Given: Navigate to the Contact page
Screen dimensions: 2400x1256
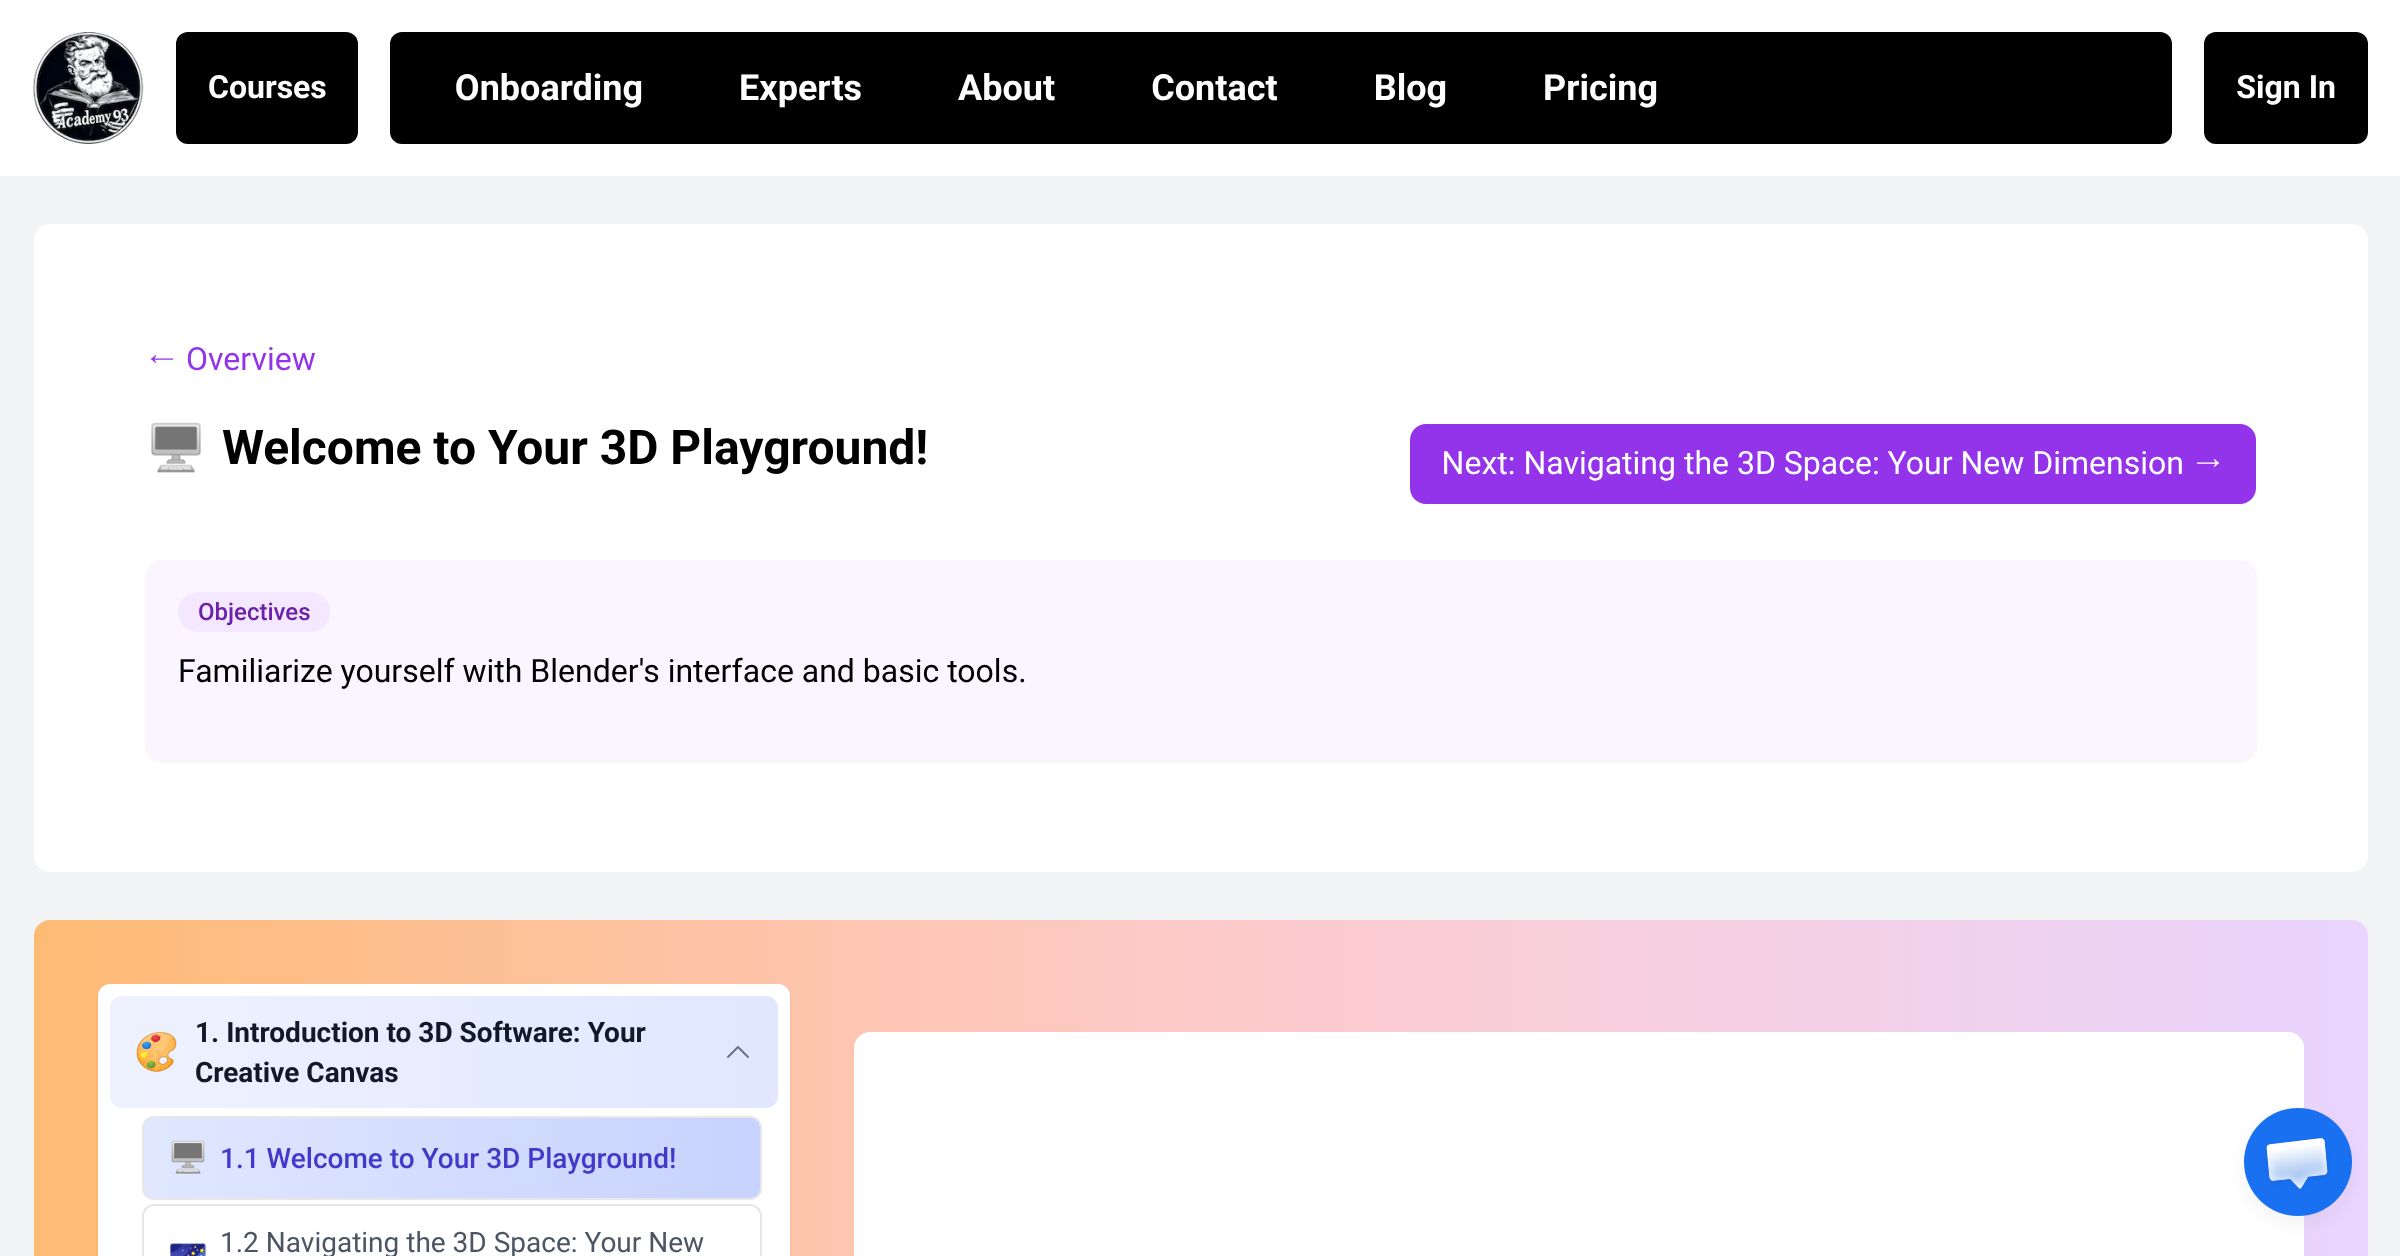Looking at the screenshot, I should (1214, 88).
